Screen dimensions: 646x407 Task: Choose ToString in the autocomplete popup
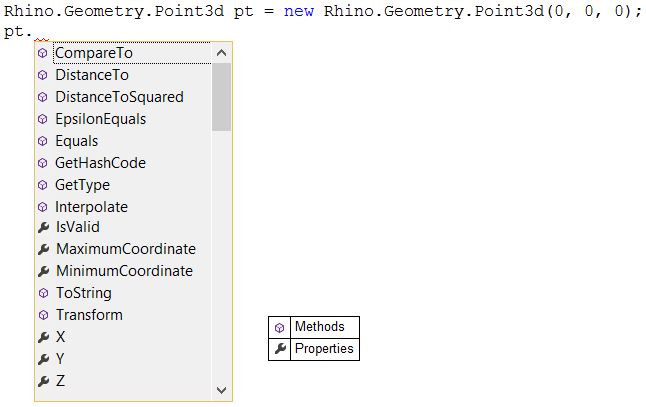pos(83,293)
